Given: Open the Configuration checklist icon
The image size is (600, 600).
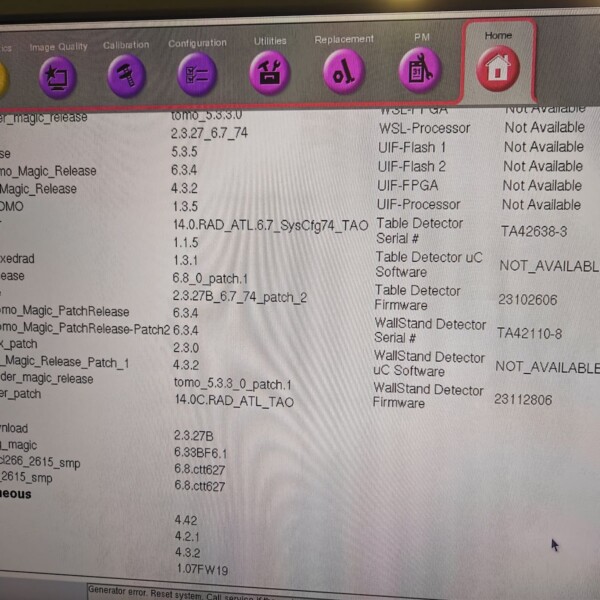Looking at the screenshot, I should (197, 74).
